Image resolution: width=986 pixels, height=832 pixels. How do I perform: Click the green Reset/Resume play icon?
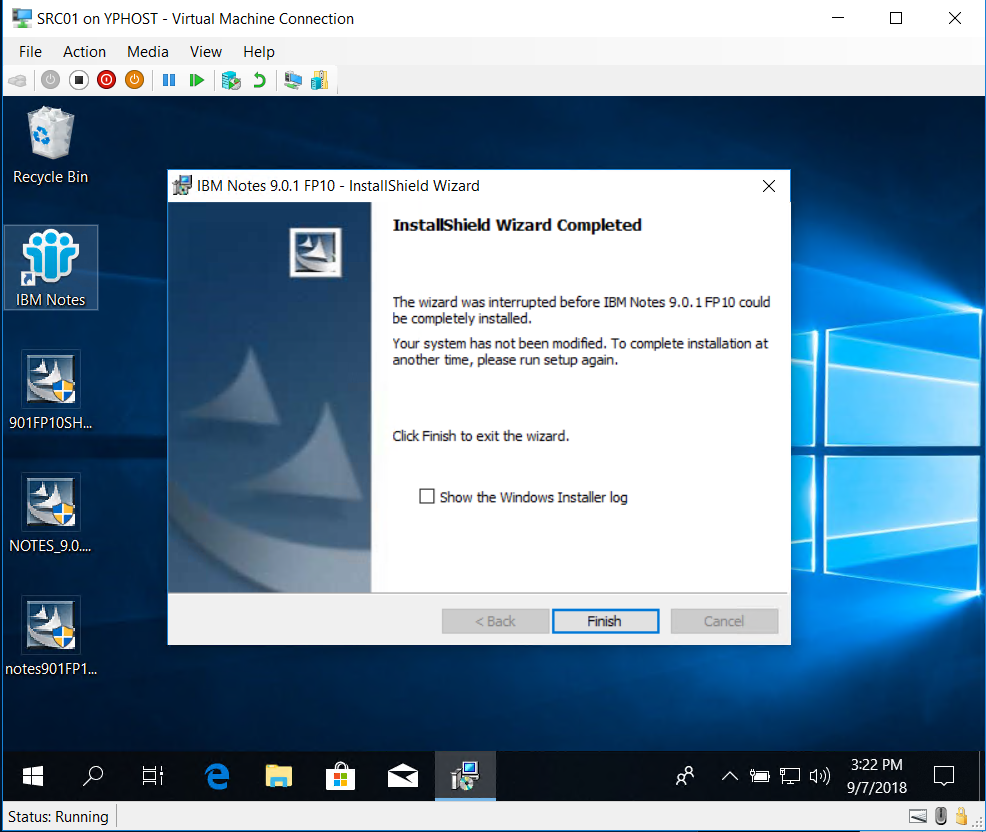click(196, 80)
